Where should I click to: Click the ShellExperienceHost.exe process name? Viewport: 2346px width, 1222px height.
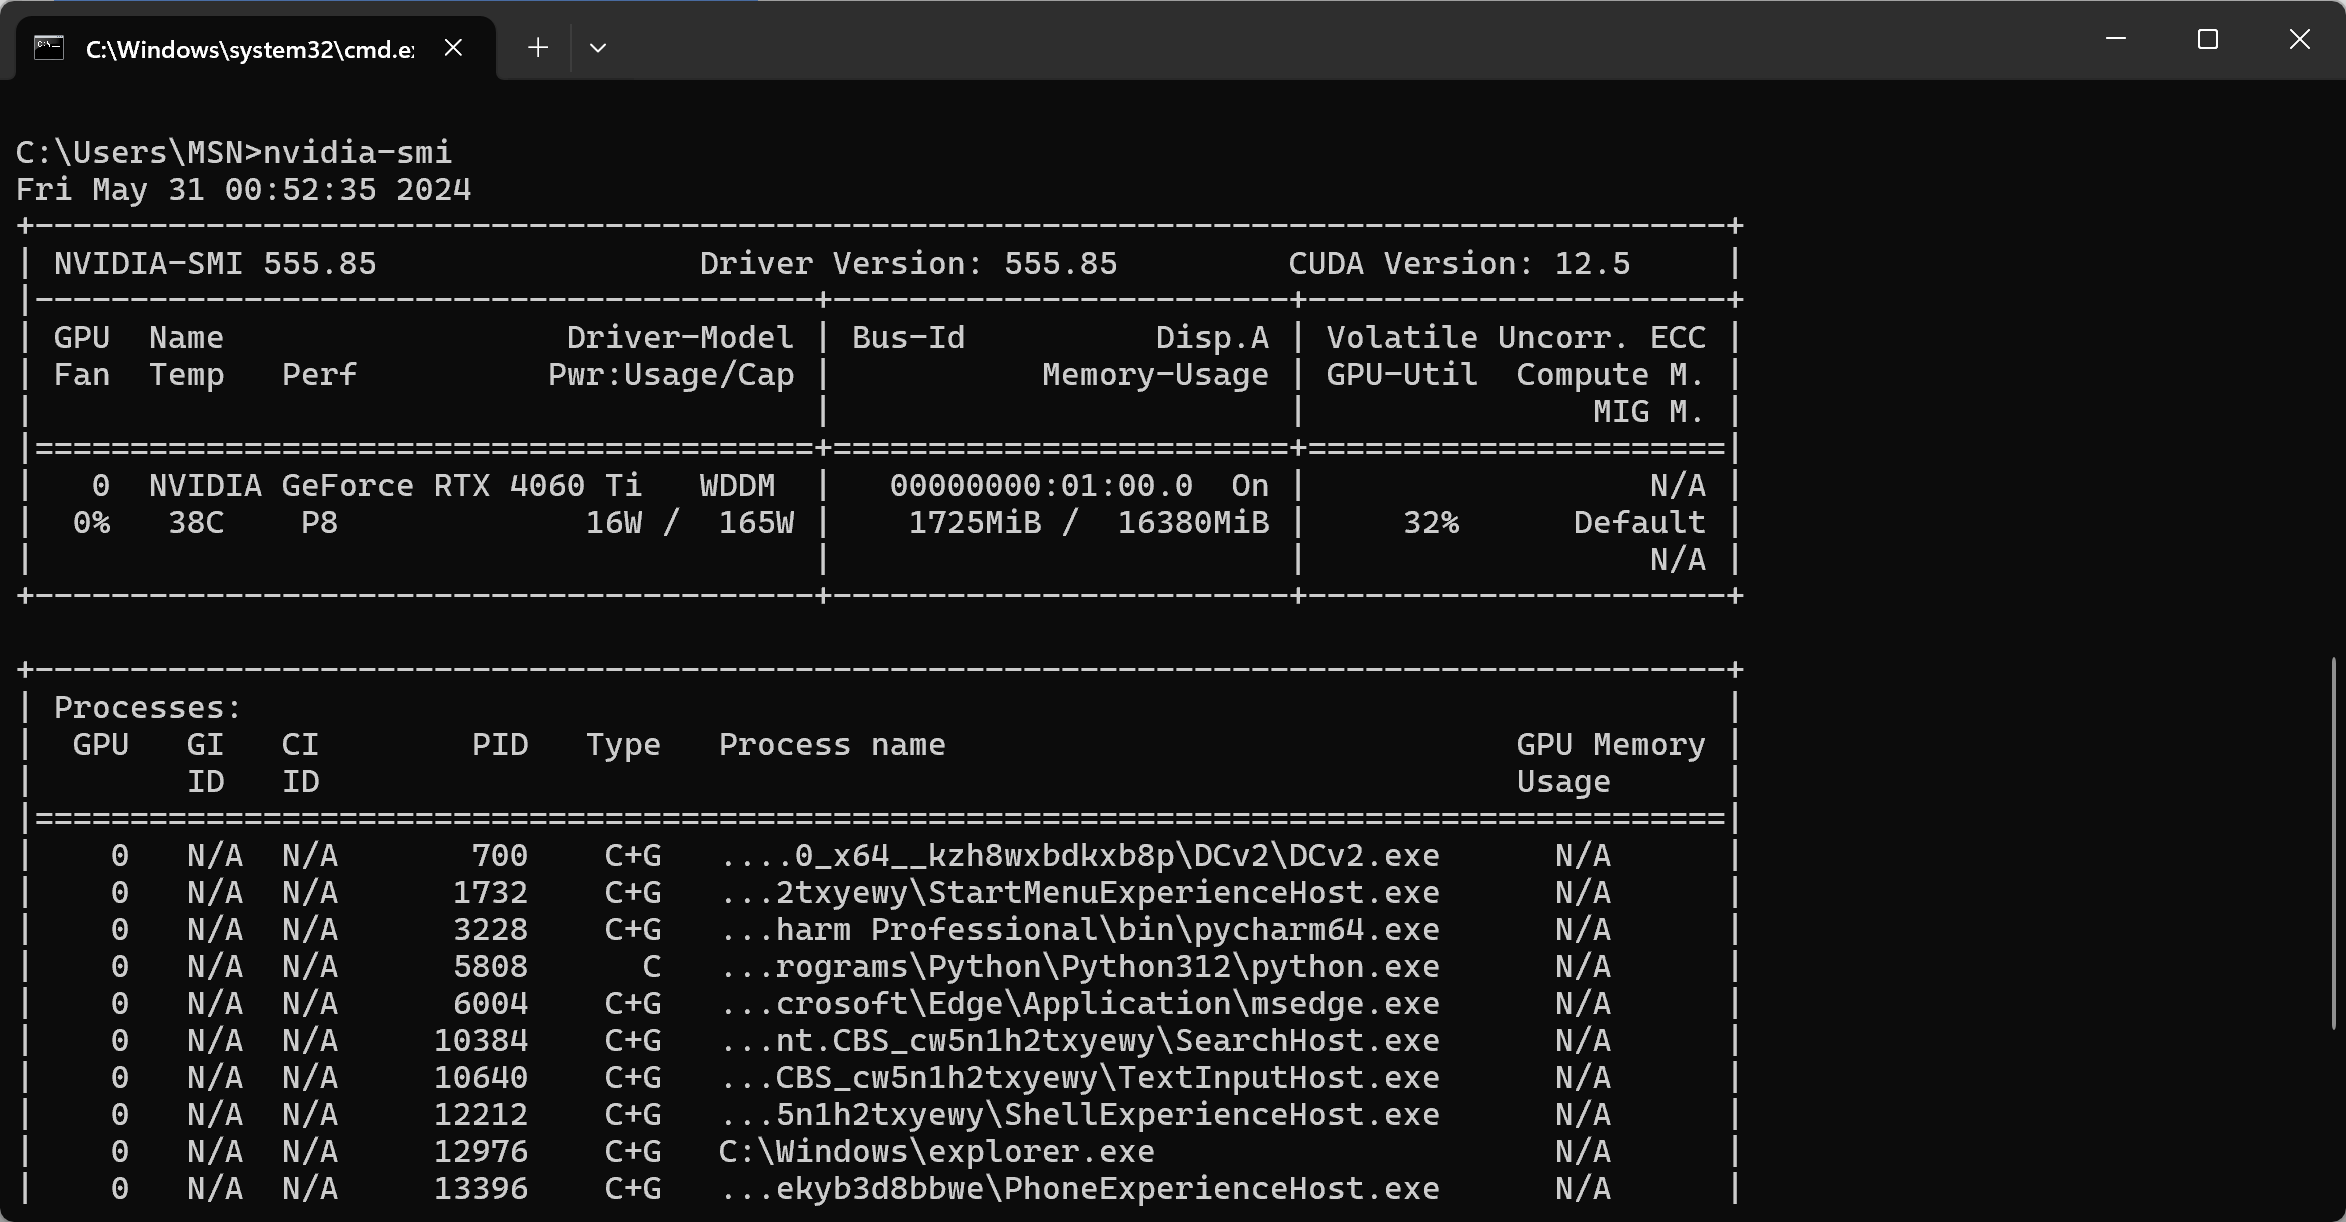(1079, 1114)
